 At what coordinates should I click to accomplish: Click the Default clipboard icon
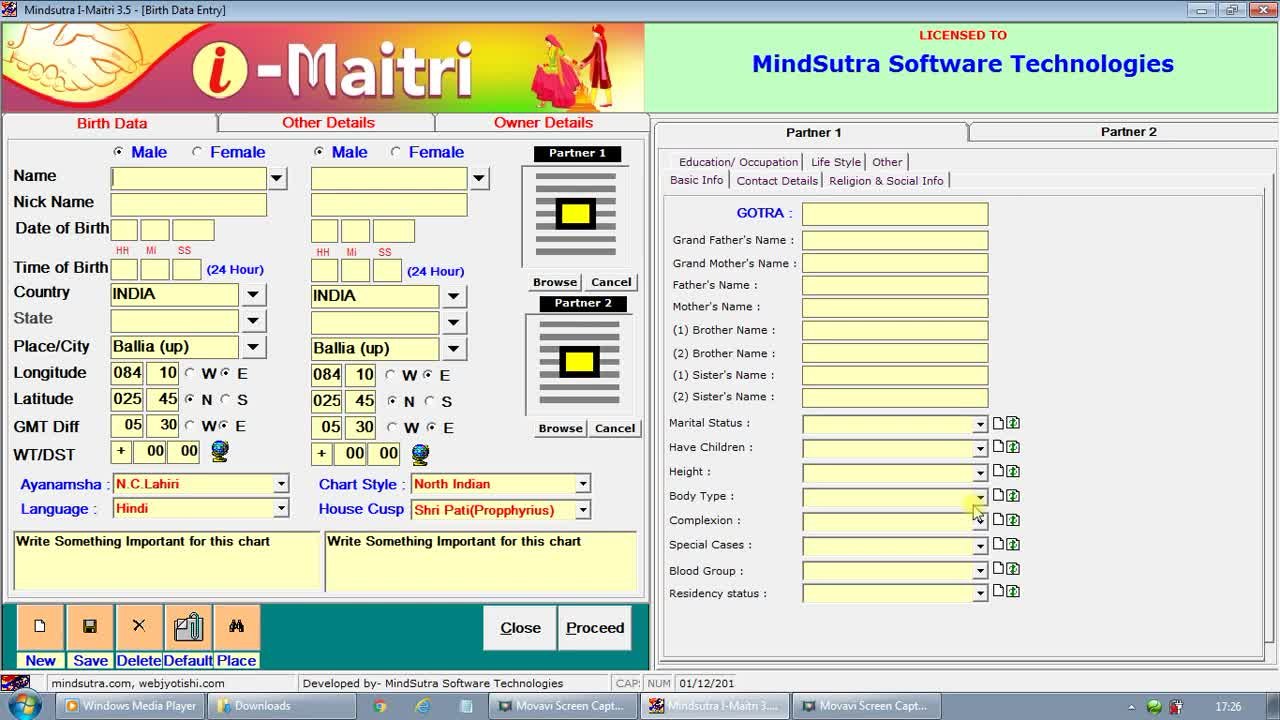pos(188,627)
